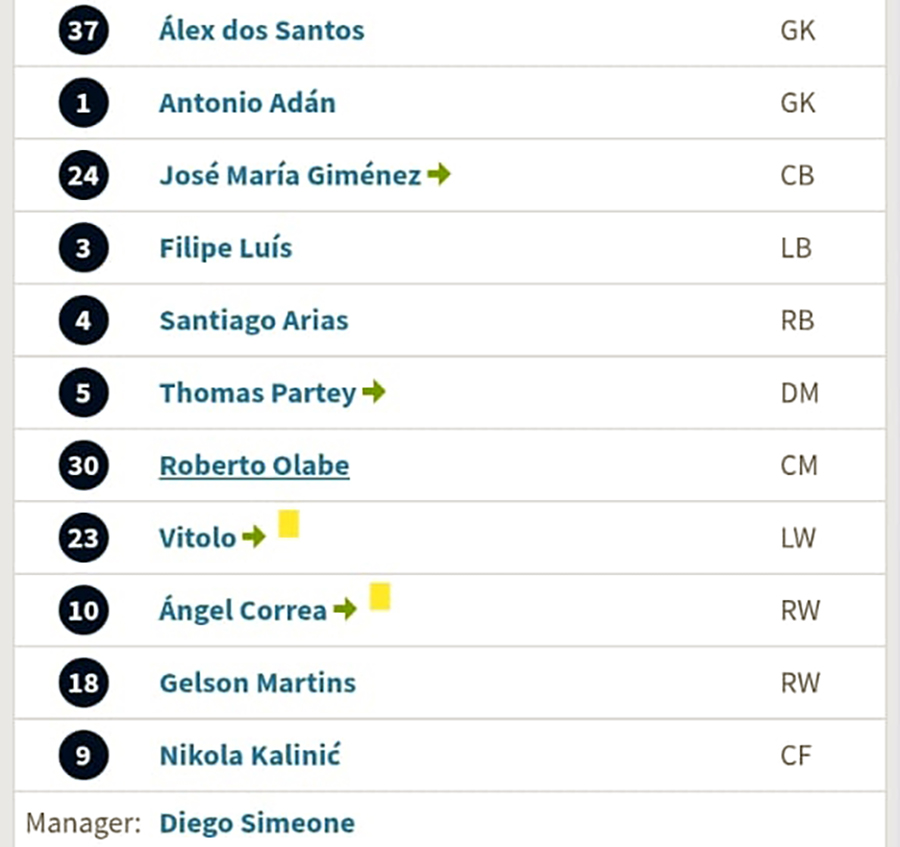Open Álex dos Santos player page
This screenshot has height=847, width=900.
pos(262,30)
